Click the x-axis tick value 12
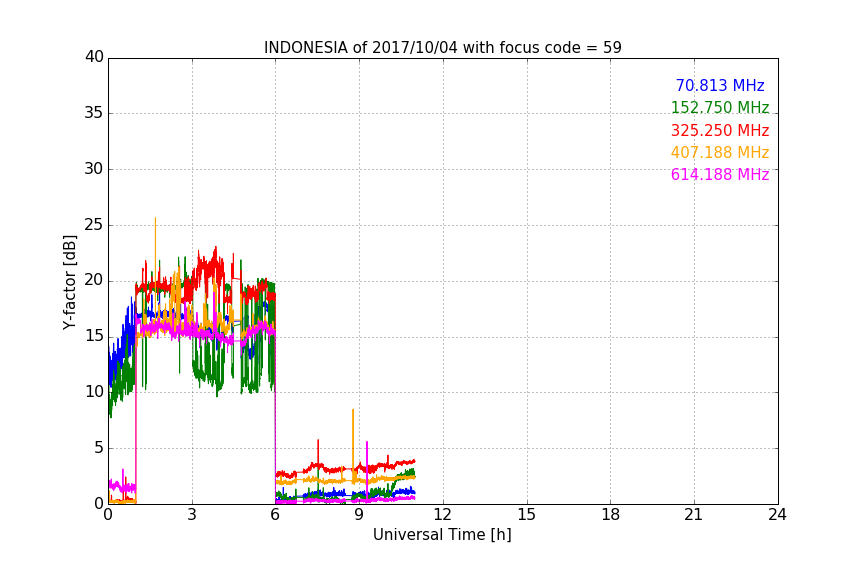This screenshot has width=864, height=576. [x=443, y=515]
